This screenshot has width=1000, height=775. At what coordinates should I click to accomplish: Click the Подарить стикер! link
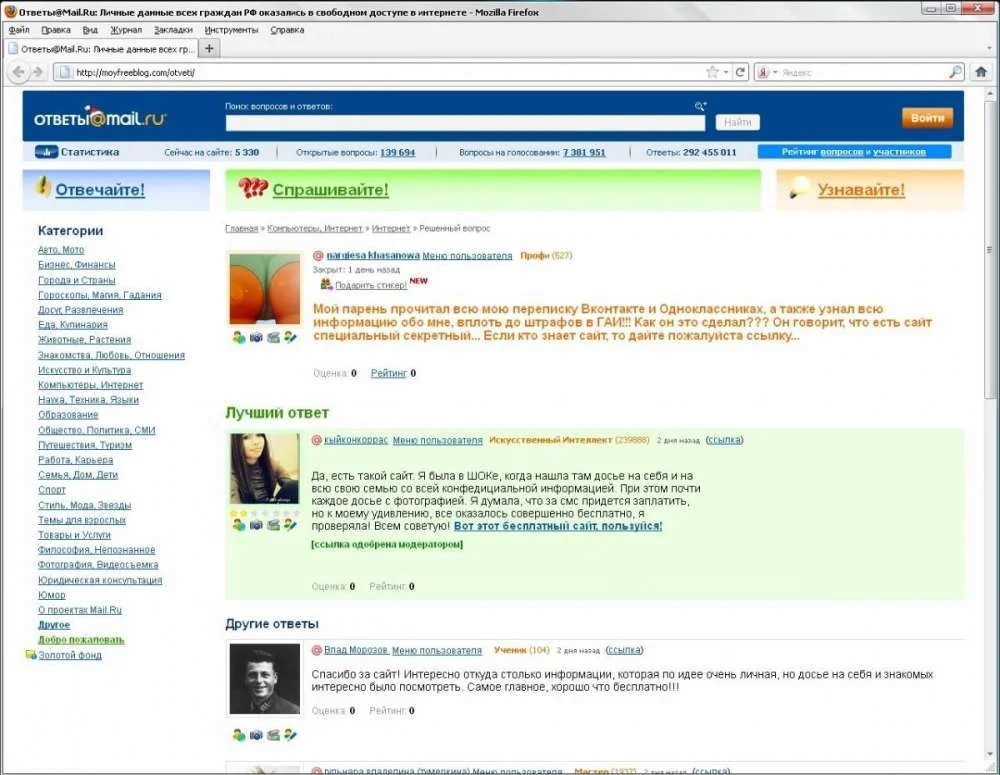371,285
